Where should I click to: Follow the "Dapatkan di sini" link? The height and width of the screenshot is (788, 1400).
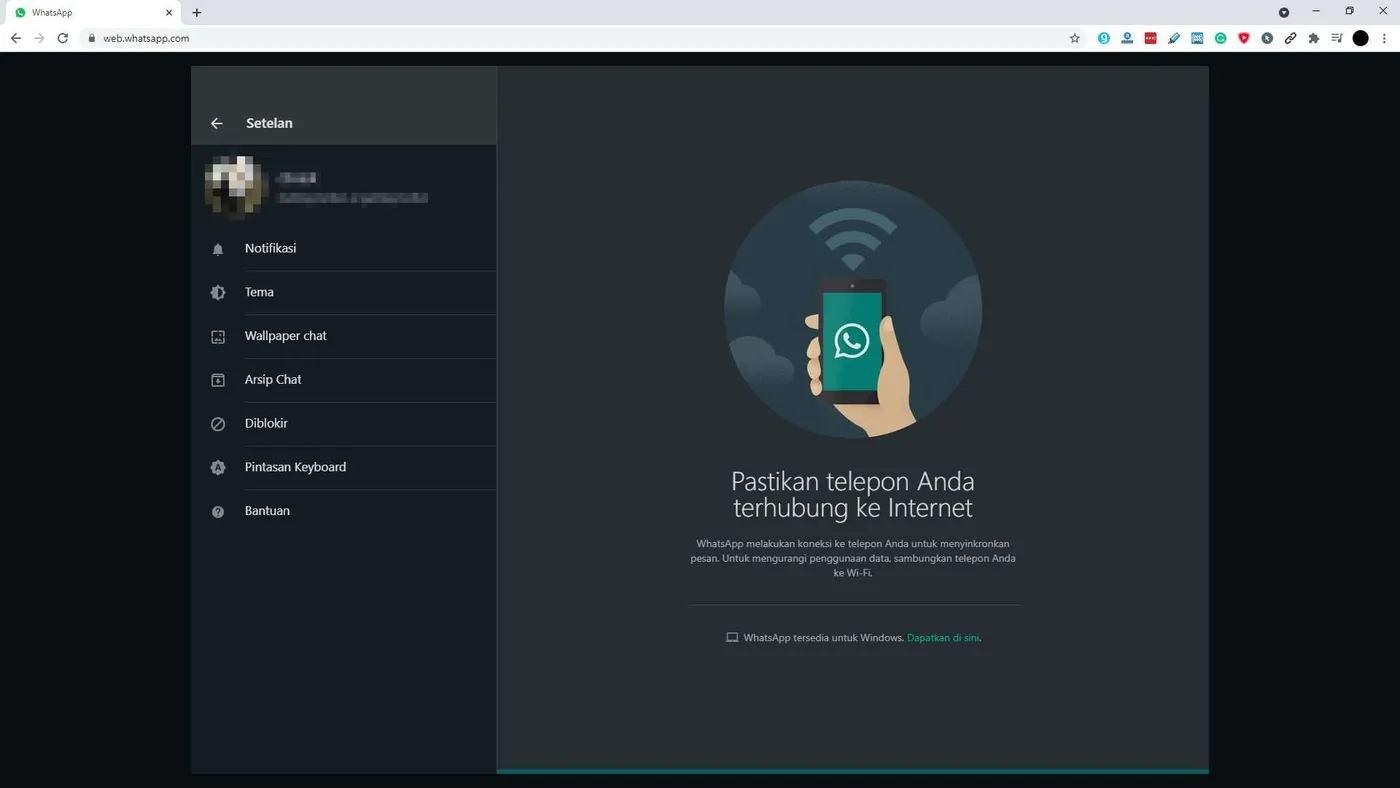tap(943, 638)
